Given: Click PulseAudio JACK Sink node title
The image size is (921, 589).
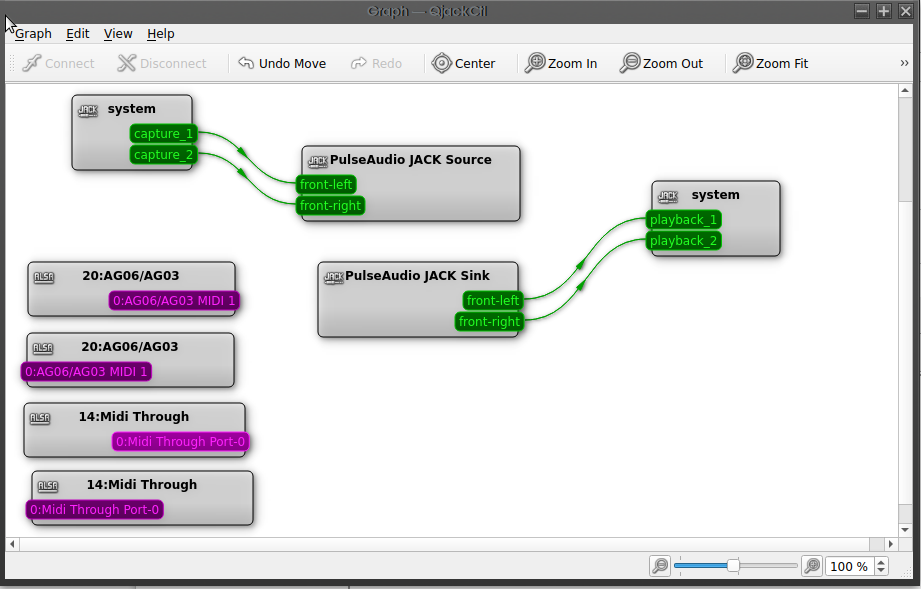Looking at the screenshot, I should tap(417, 276).
